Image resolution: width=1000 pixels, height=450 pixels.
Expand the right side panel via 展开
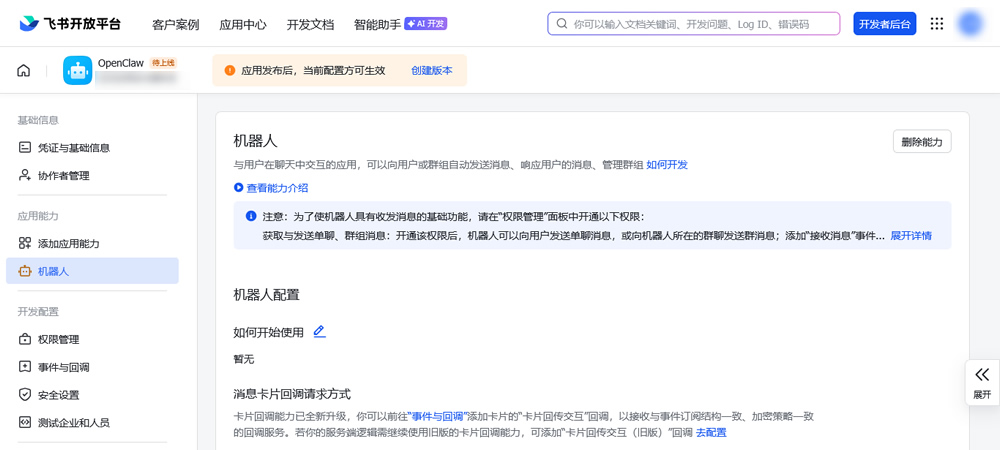[x=982, y=382]
